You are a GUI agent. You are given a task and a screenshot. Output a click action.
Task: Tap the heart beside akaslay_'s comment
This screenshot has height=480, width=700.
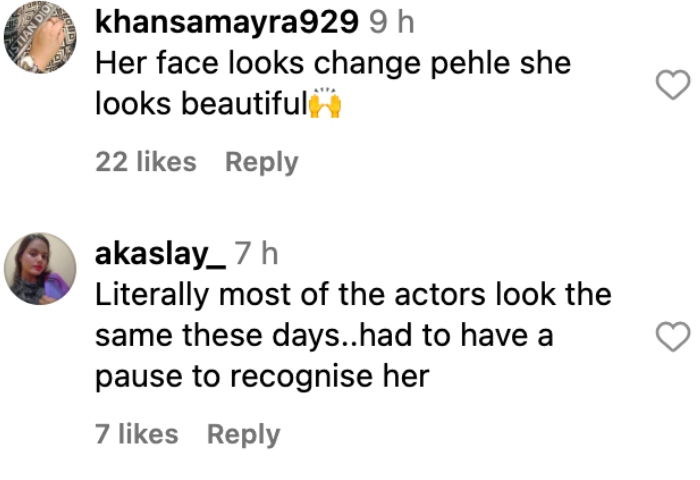coord(672,338)
